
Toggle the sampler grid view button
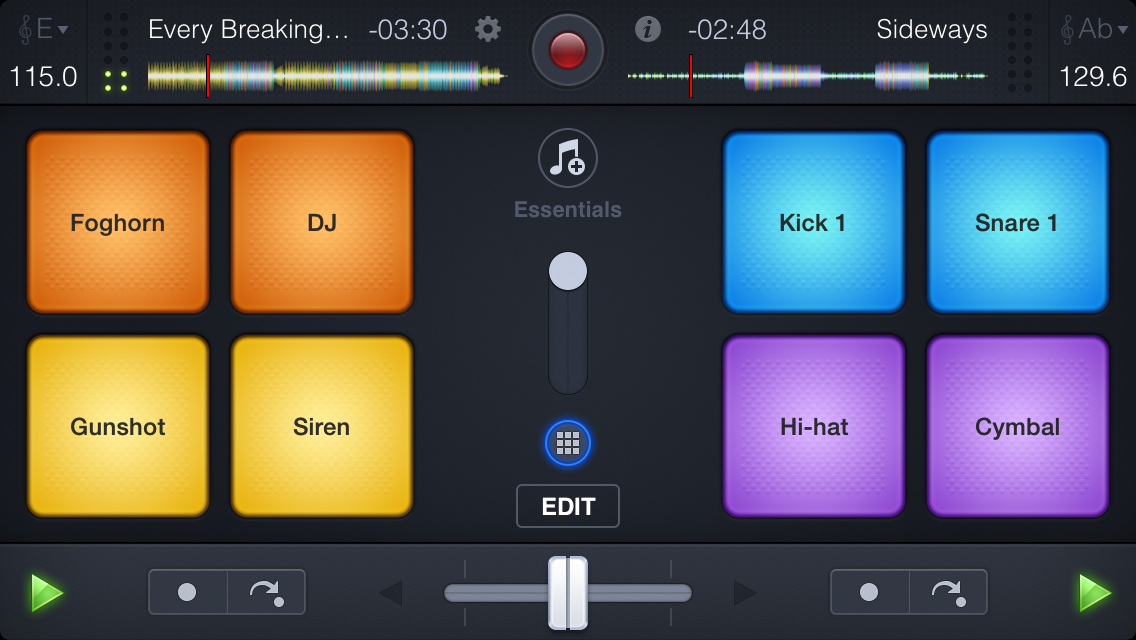click(x=568, y=443)
